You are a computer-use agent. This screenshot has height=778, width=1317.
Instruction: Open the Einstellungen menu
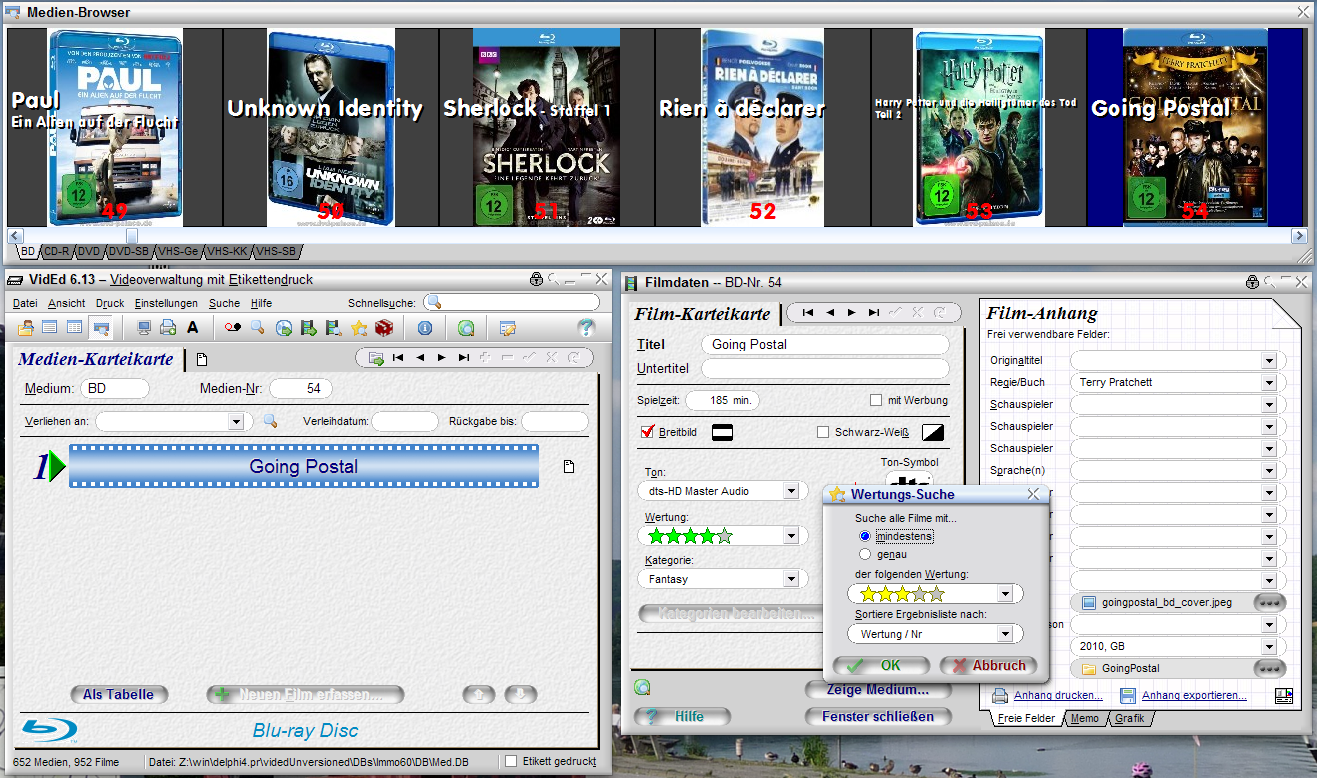tap(166, 303)
